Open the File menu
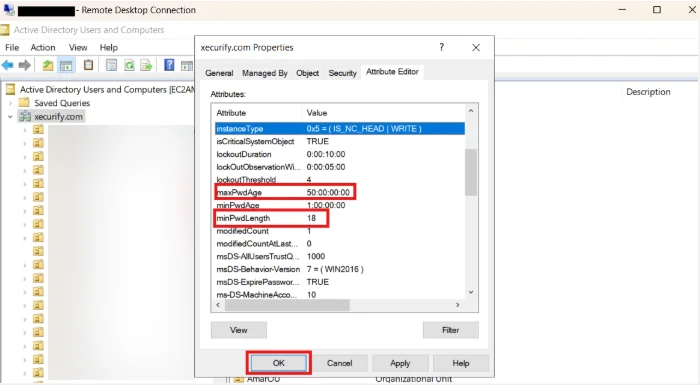The width and height of the screenshot is (700, 385). pyautogui.click(x=12, y=47)
